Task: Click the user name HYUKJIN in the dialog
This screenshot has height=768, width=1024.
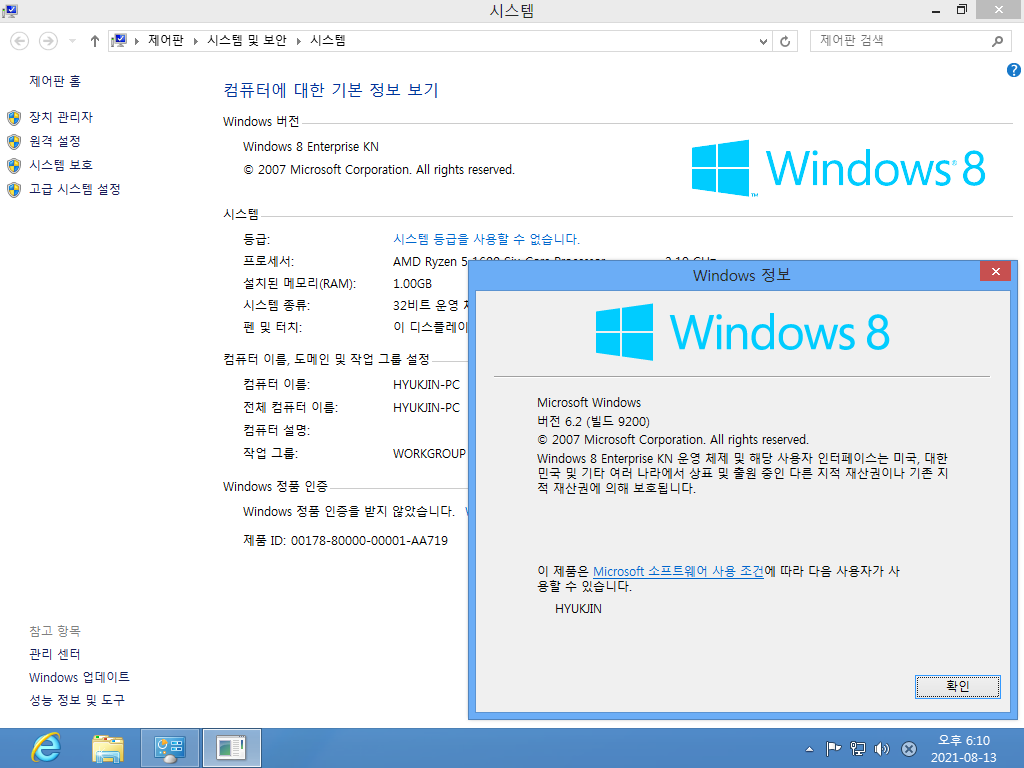Action: coord(578,609)
